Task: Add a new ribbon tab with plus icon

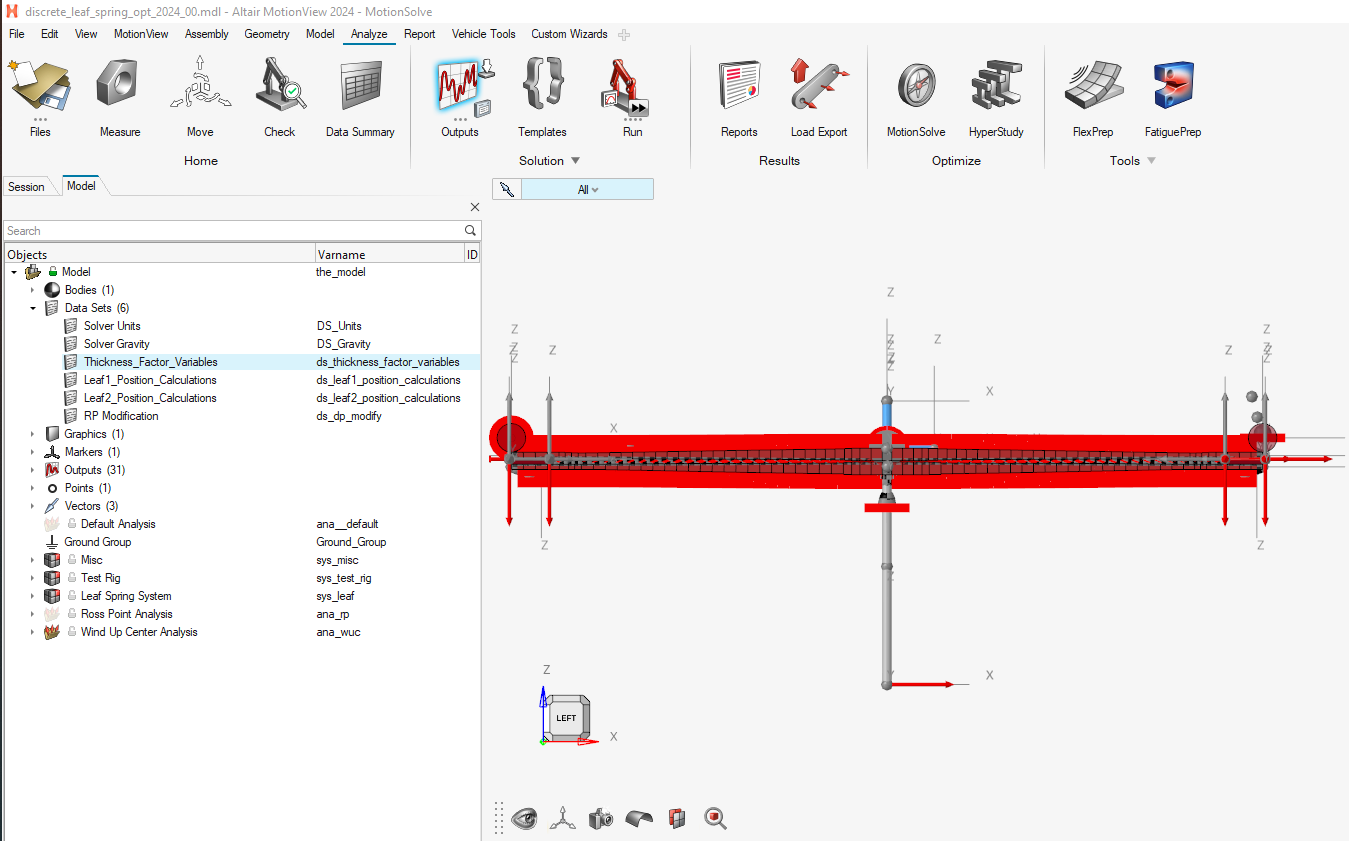Action: pos(624,35)
